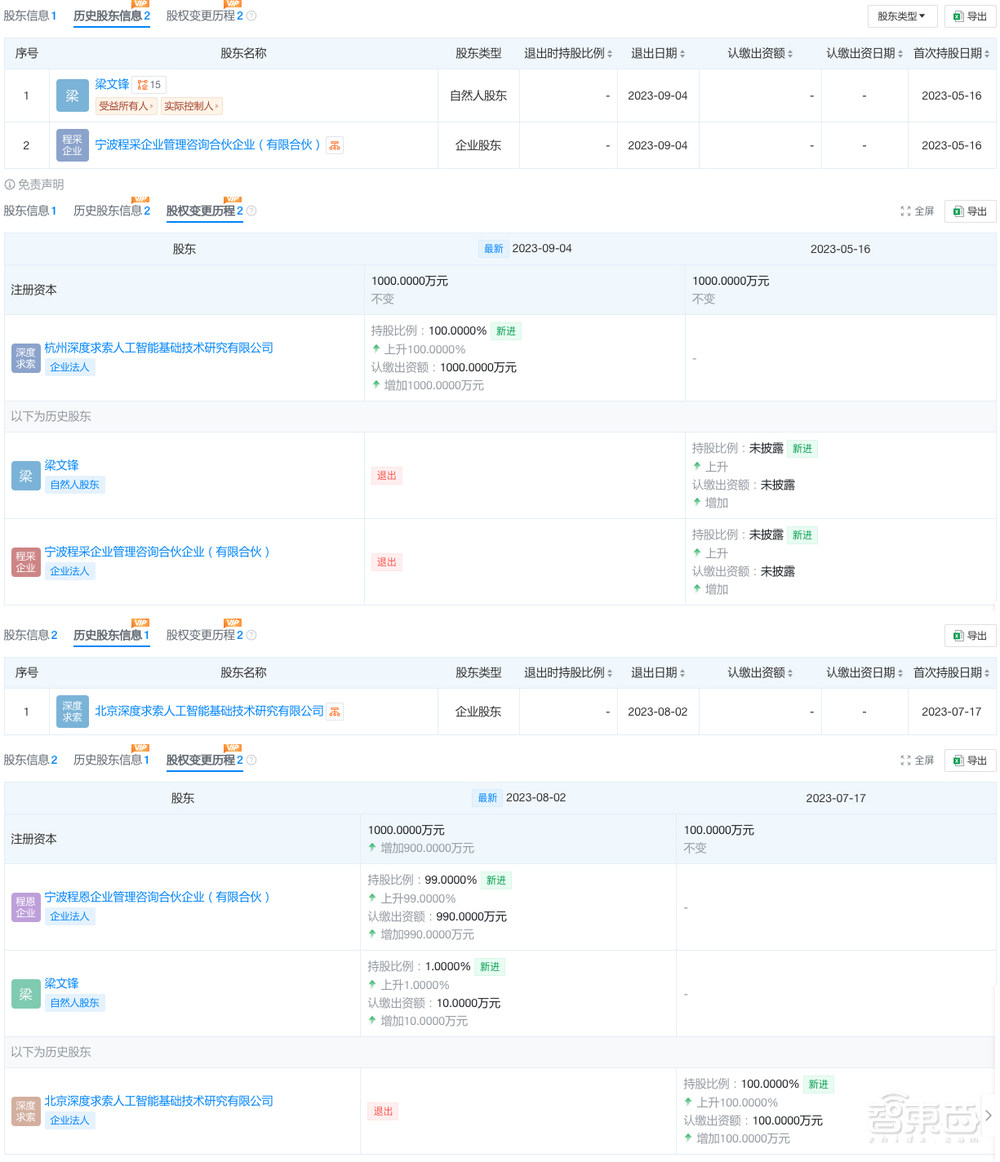Click the 程采企业 shareholder avatar icon
Image resolution: width=1000 pixels, height=1162 pixels.
pyautogui.click(x=72, y=145)
